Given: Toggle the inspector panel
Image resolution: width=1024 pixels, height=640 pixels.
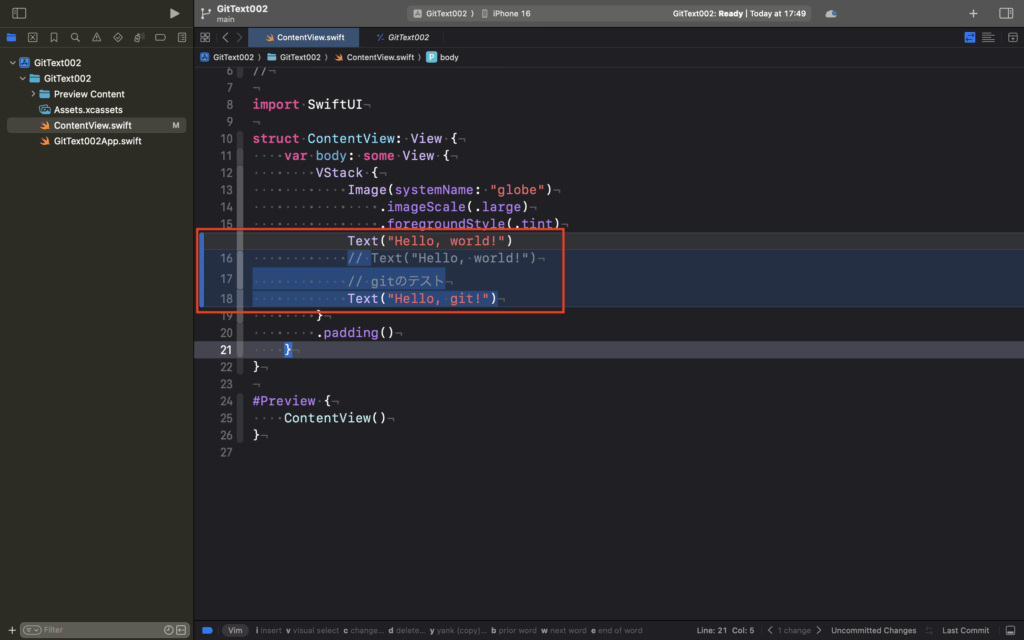Looking at the screenshot, I should 1006,13.
